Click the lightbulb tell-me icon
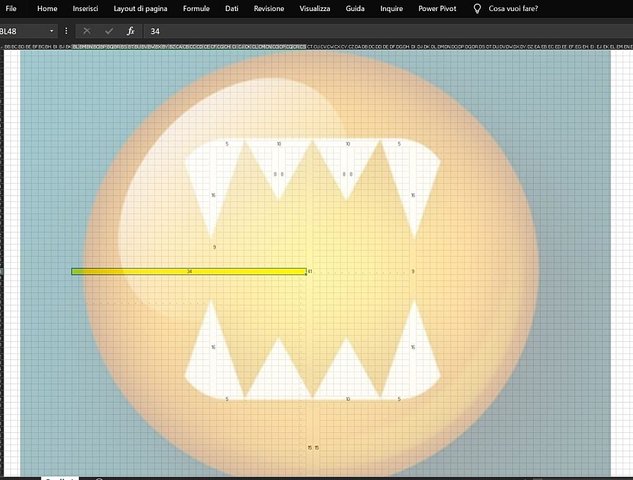The height and width of the screenshot is (480, 633). [477, 8]
